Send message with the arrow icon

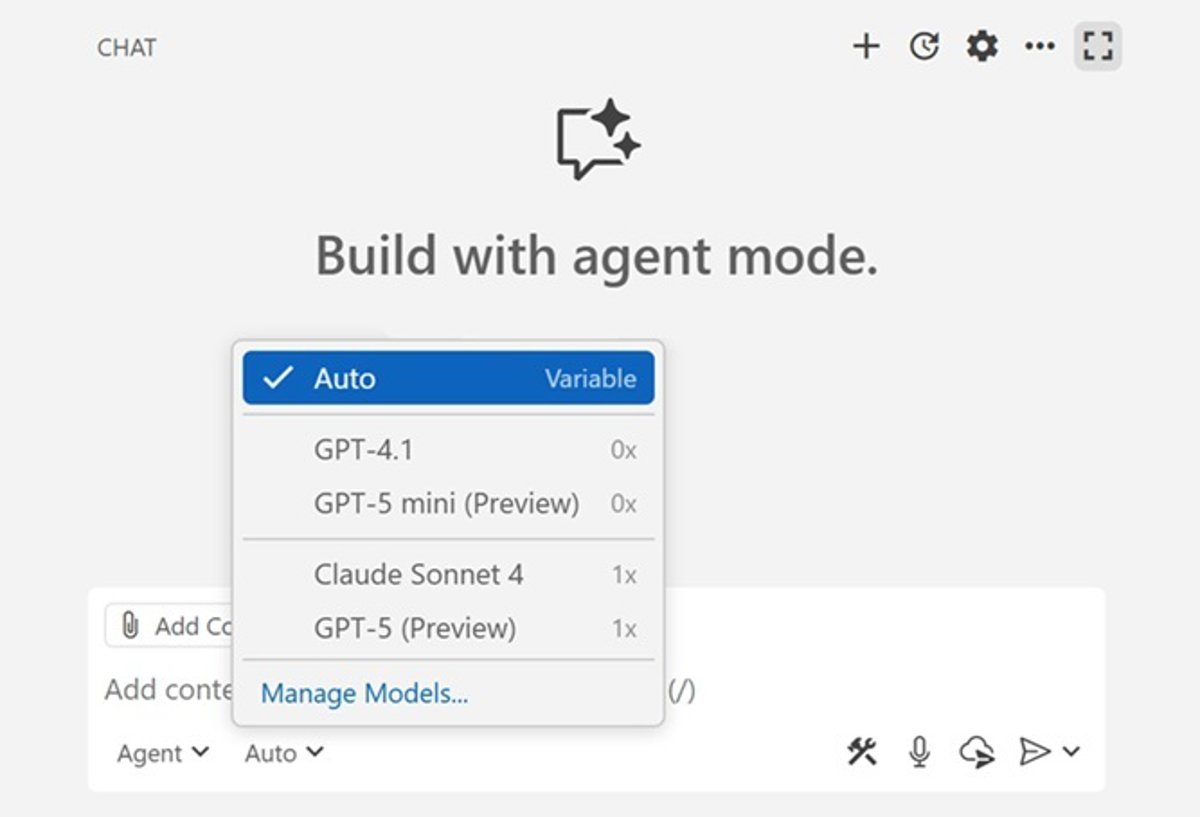tap(1034, 752)
